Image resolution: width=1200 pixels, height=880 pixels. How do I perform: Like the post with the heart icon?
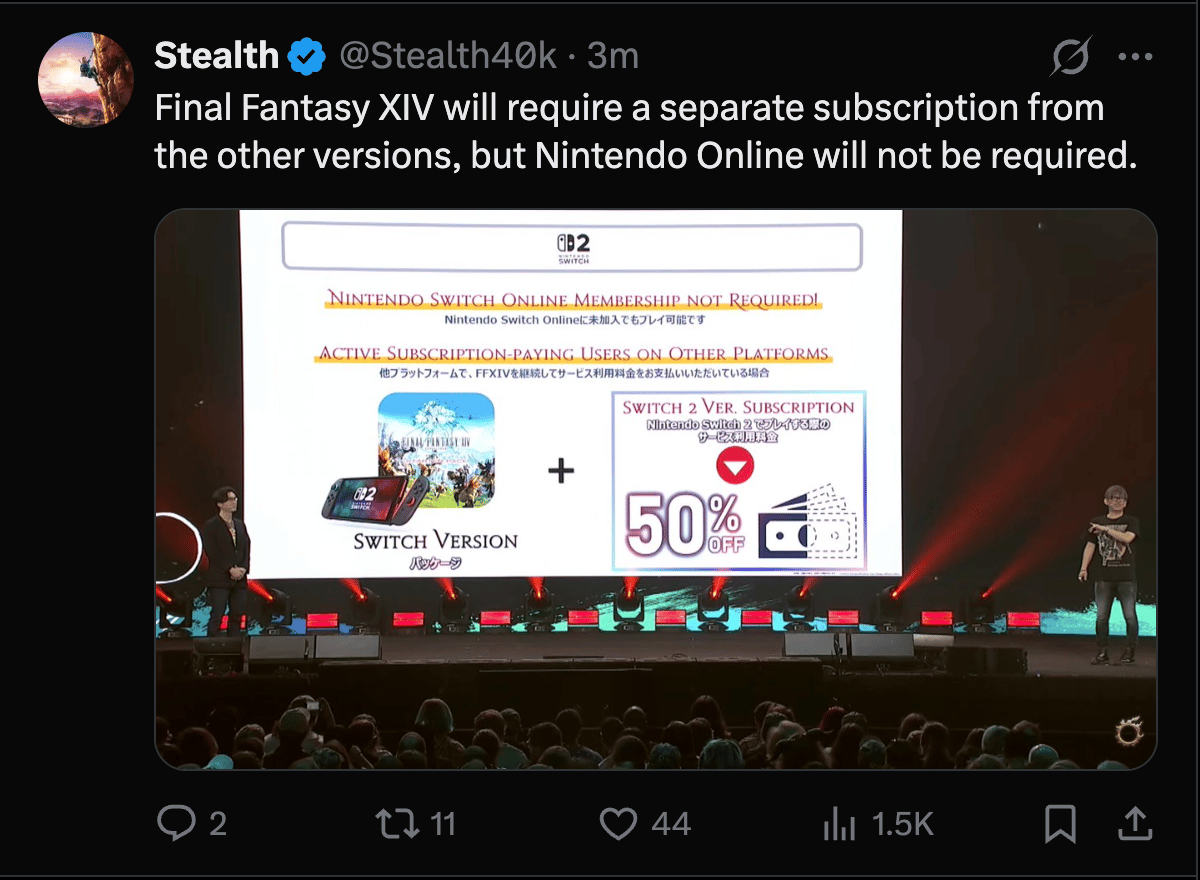pos(618,824)
